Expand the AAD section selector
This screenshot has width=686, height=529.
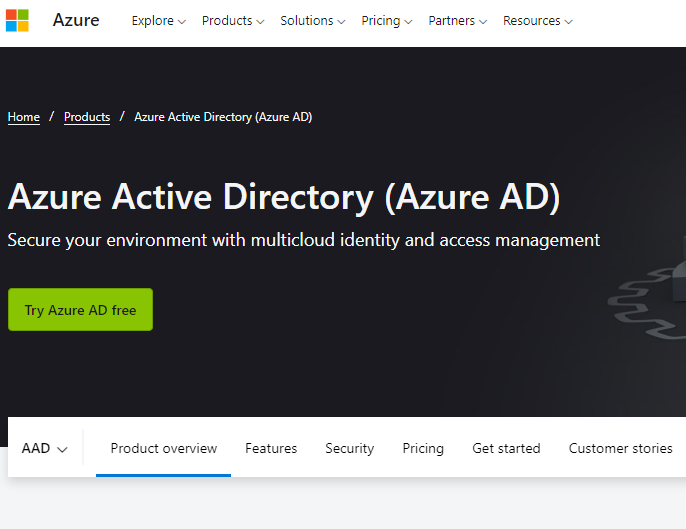(45, 449)
